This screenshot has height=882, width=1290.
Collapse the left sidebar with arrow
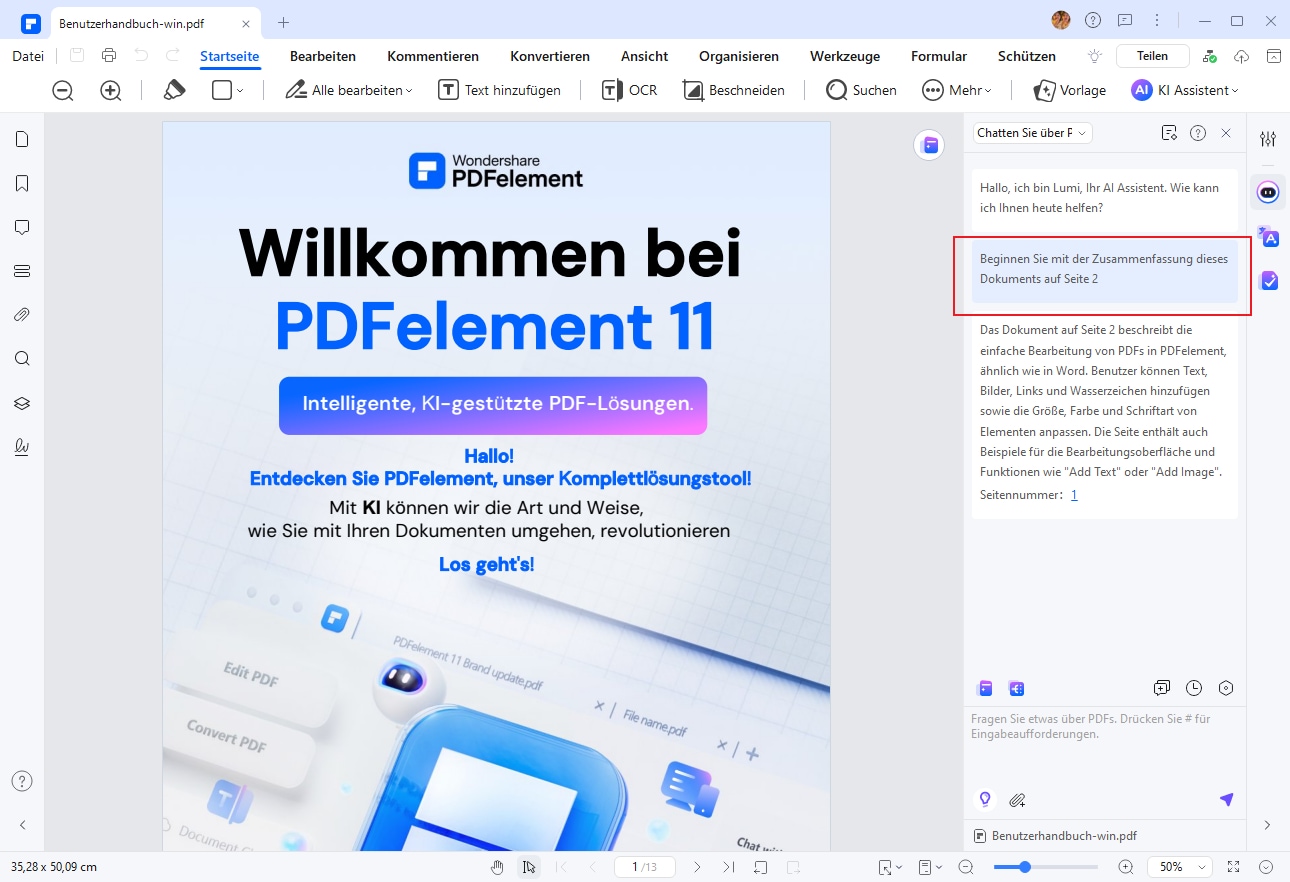pyautogui.click(x=22, y=825)
